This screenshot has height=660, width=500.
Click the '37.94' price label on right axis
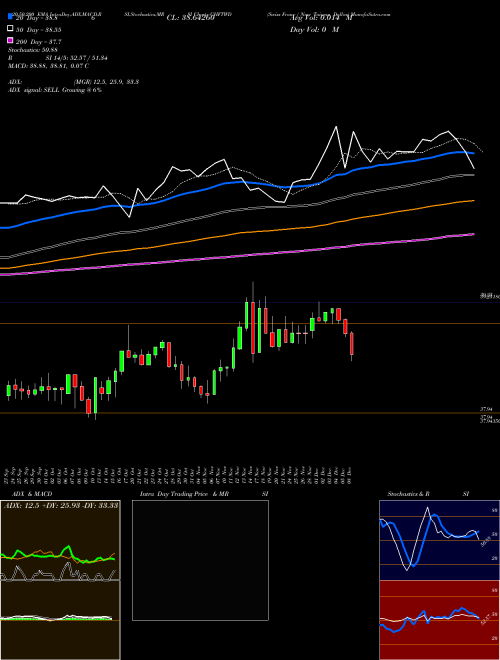[x=486, y=409]
